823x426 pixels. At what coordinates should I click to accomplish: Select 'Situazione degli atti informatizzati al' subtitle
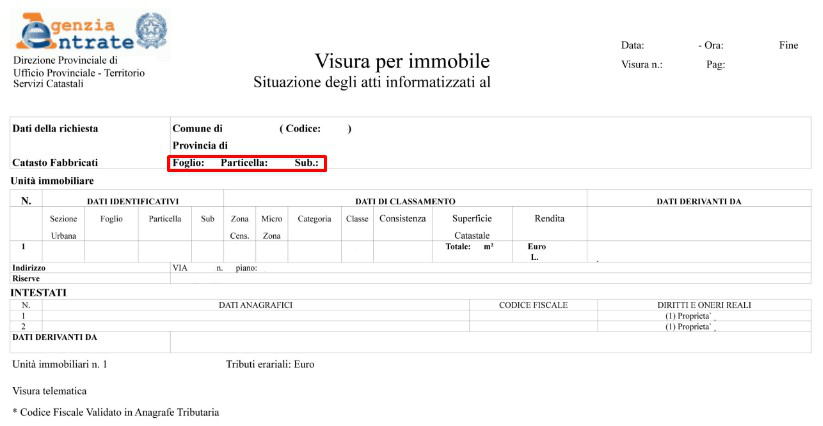(372, 82)
